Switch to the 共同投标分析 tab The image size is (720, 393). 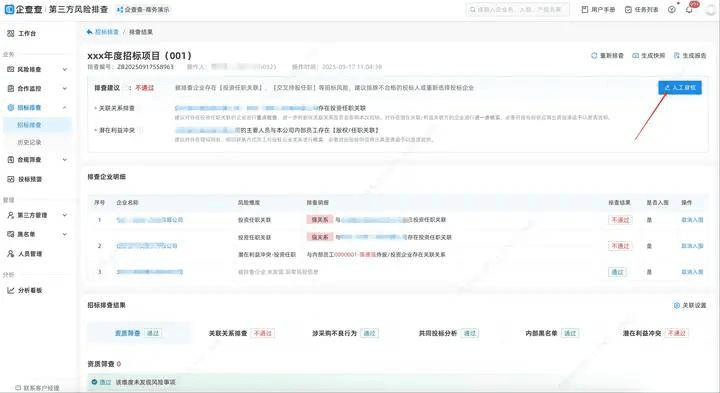click(x=449, y=333)
